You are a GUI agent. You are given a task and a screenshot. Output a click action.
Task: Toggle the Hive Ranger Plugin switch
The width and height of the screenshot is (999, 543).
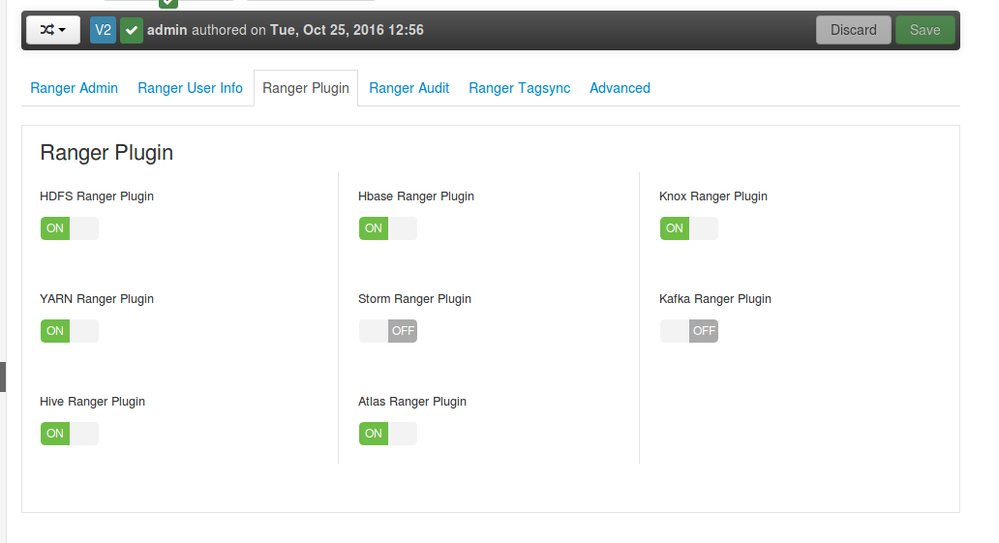click(69, 433)
